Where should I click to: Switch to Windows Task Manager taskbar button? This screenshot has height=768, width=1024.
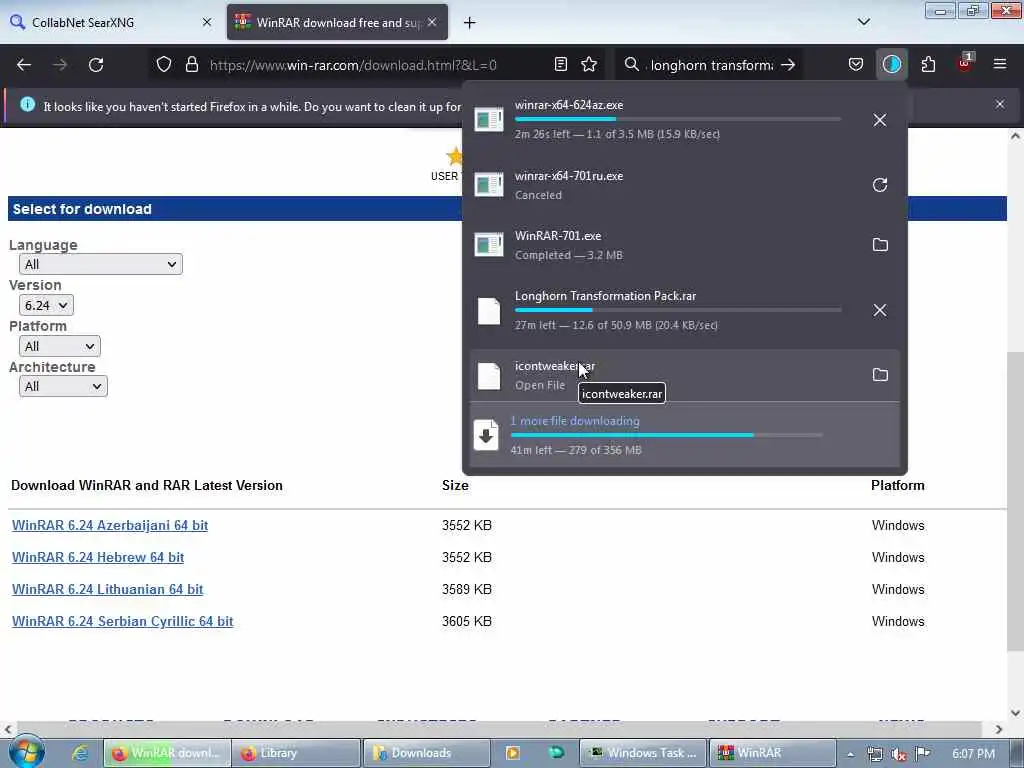(x=643, y=753)
